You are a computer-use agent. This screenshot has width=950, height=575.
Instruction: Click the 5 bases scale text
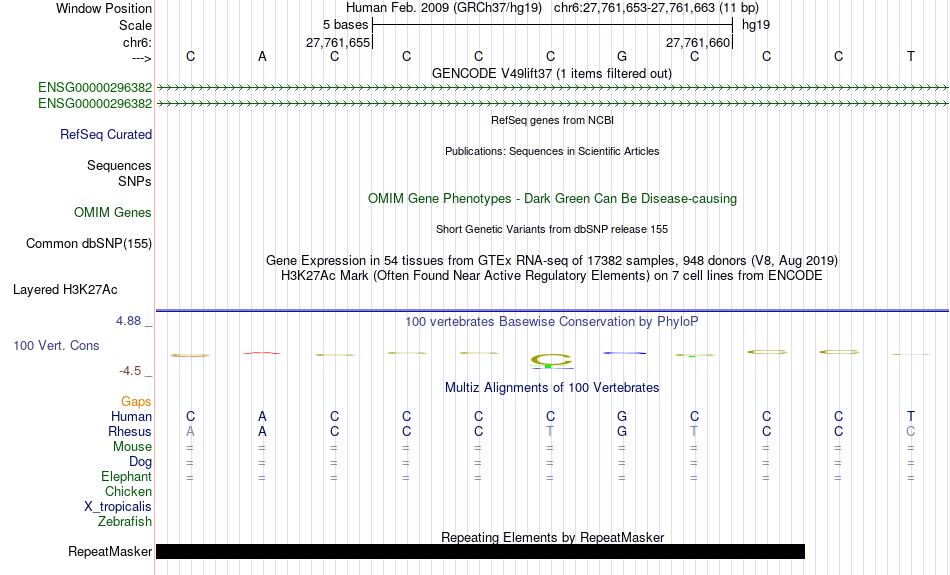click(x=345, y=25)
